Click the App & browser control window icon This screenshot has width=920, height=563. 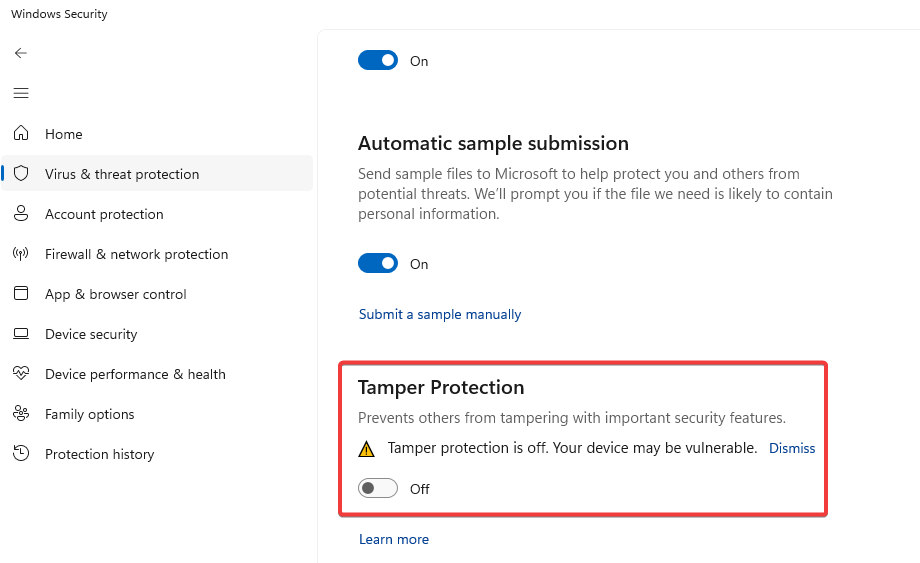21,294
